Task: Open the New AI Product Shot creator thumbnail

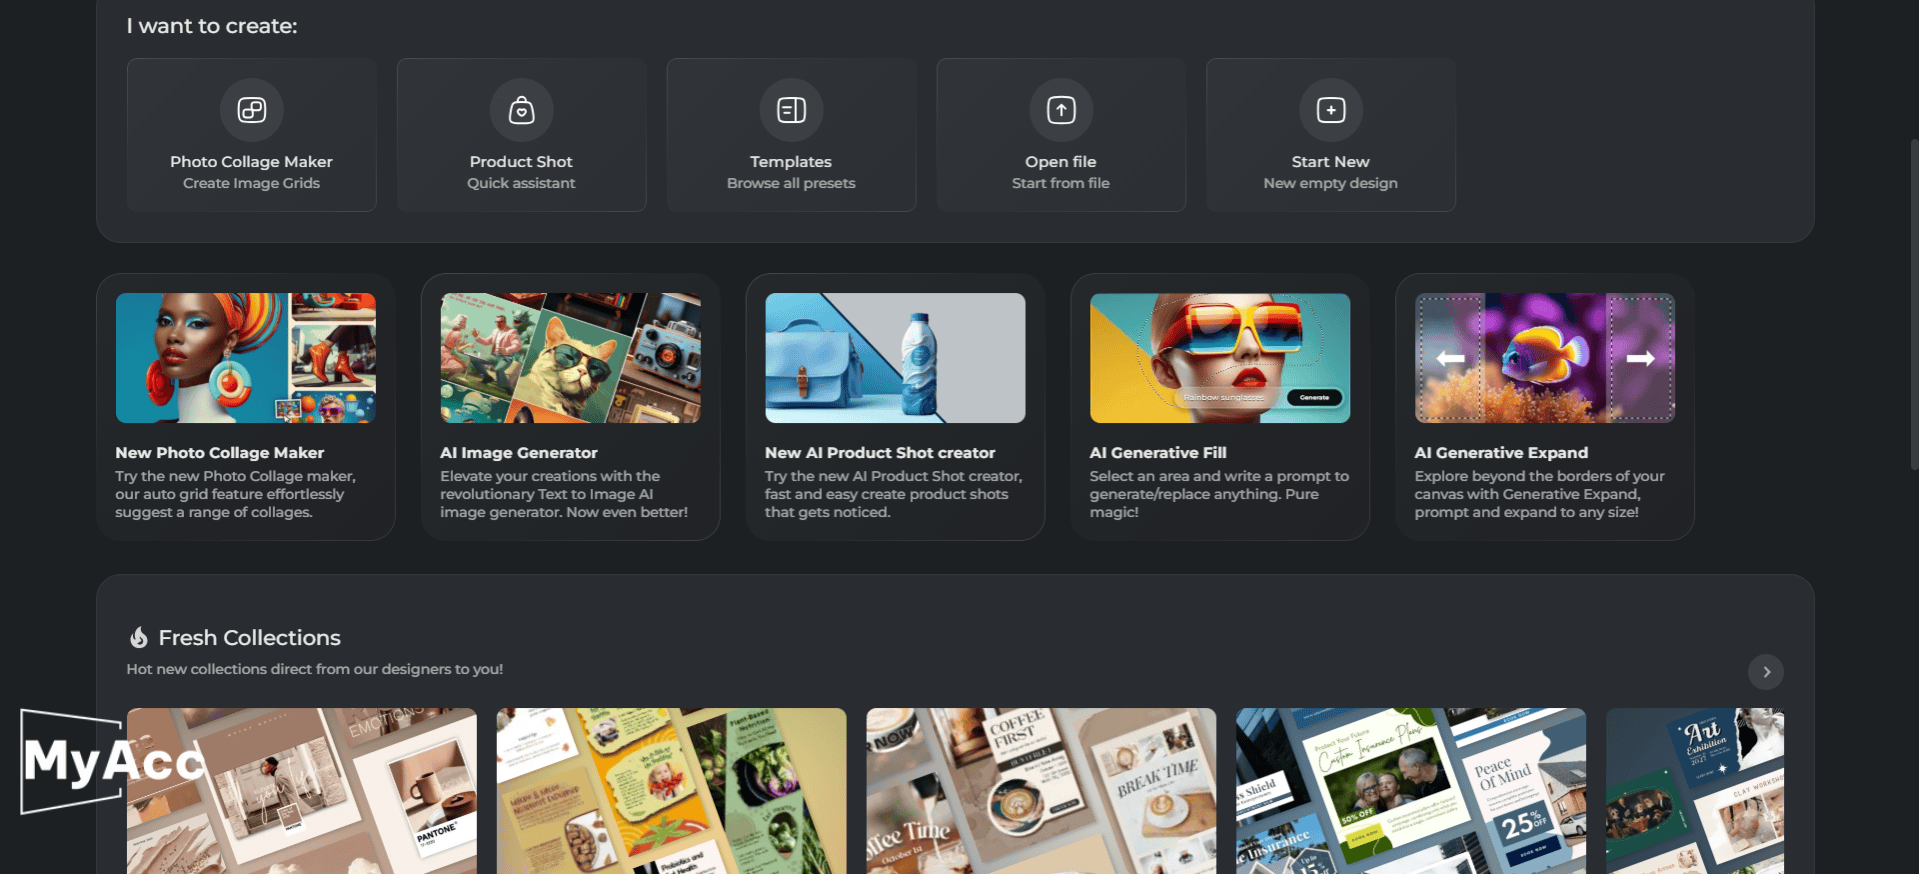Action: (895, 358)
